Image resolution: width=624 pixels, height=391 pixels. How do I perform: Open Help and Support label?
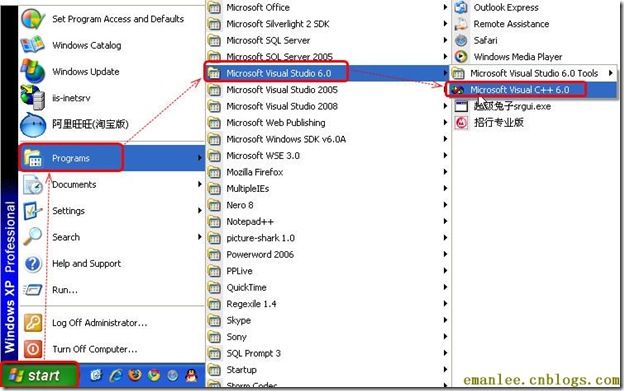tap(86, 263)
